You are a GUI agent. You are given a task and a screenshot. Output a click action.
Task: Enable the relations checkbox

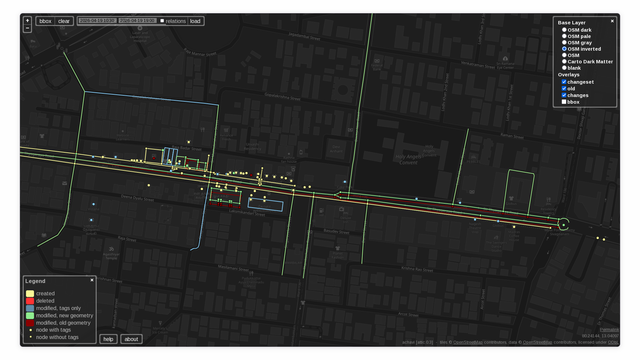point(162,21)
